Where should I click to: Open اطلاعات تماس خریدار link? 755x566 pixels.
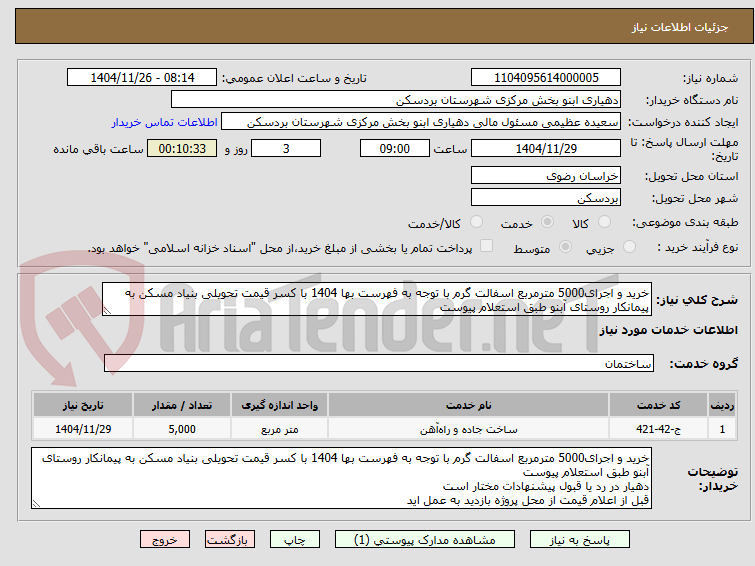coord(165,122)
